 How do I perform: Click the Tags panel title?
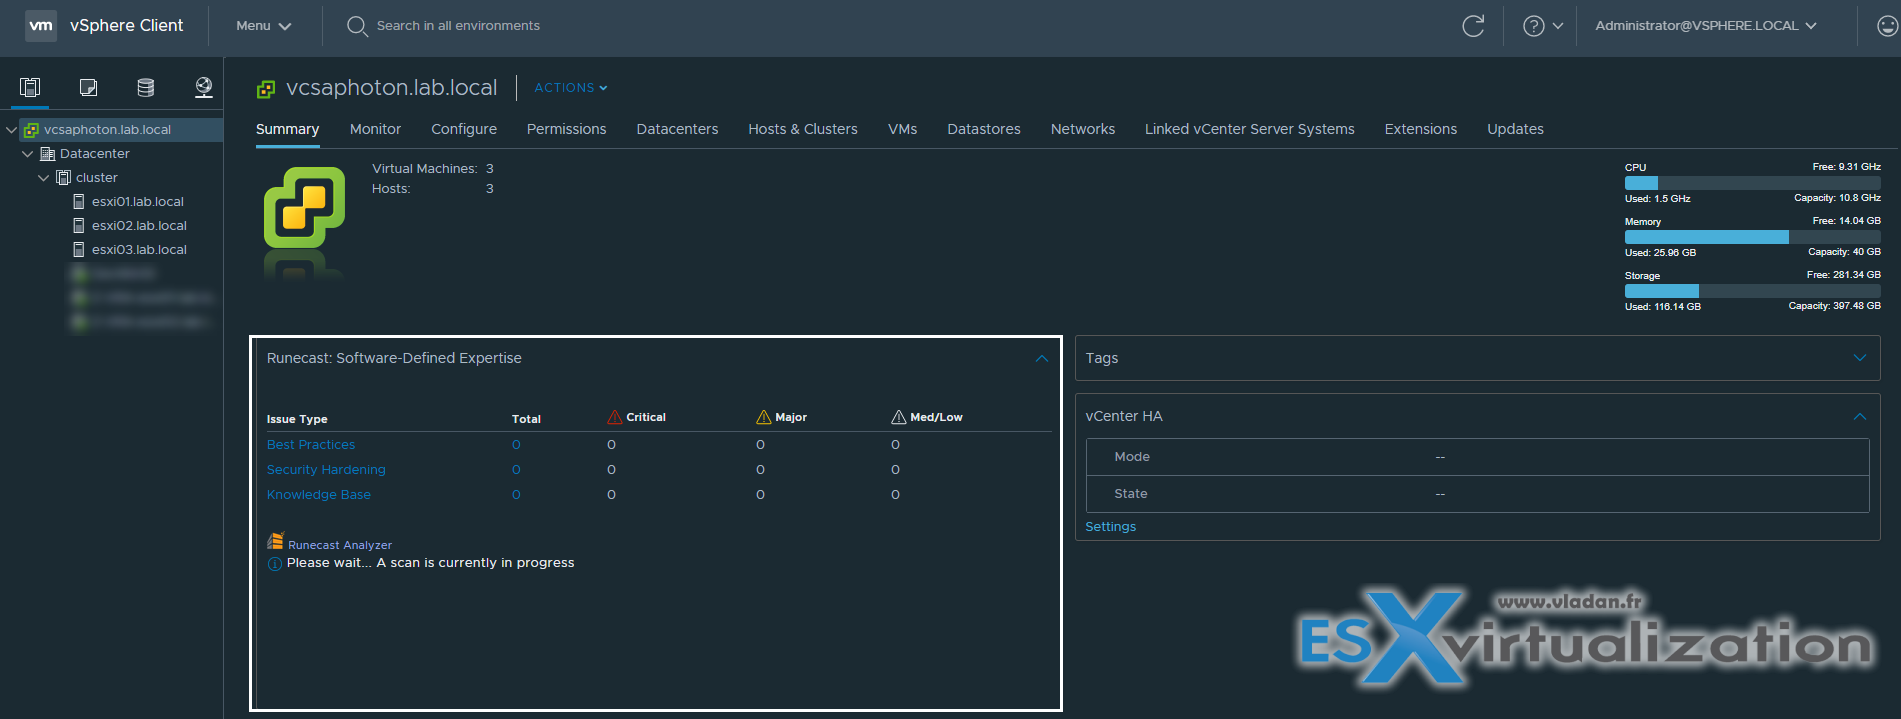1102,358
